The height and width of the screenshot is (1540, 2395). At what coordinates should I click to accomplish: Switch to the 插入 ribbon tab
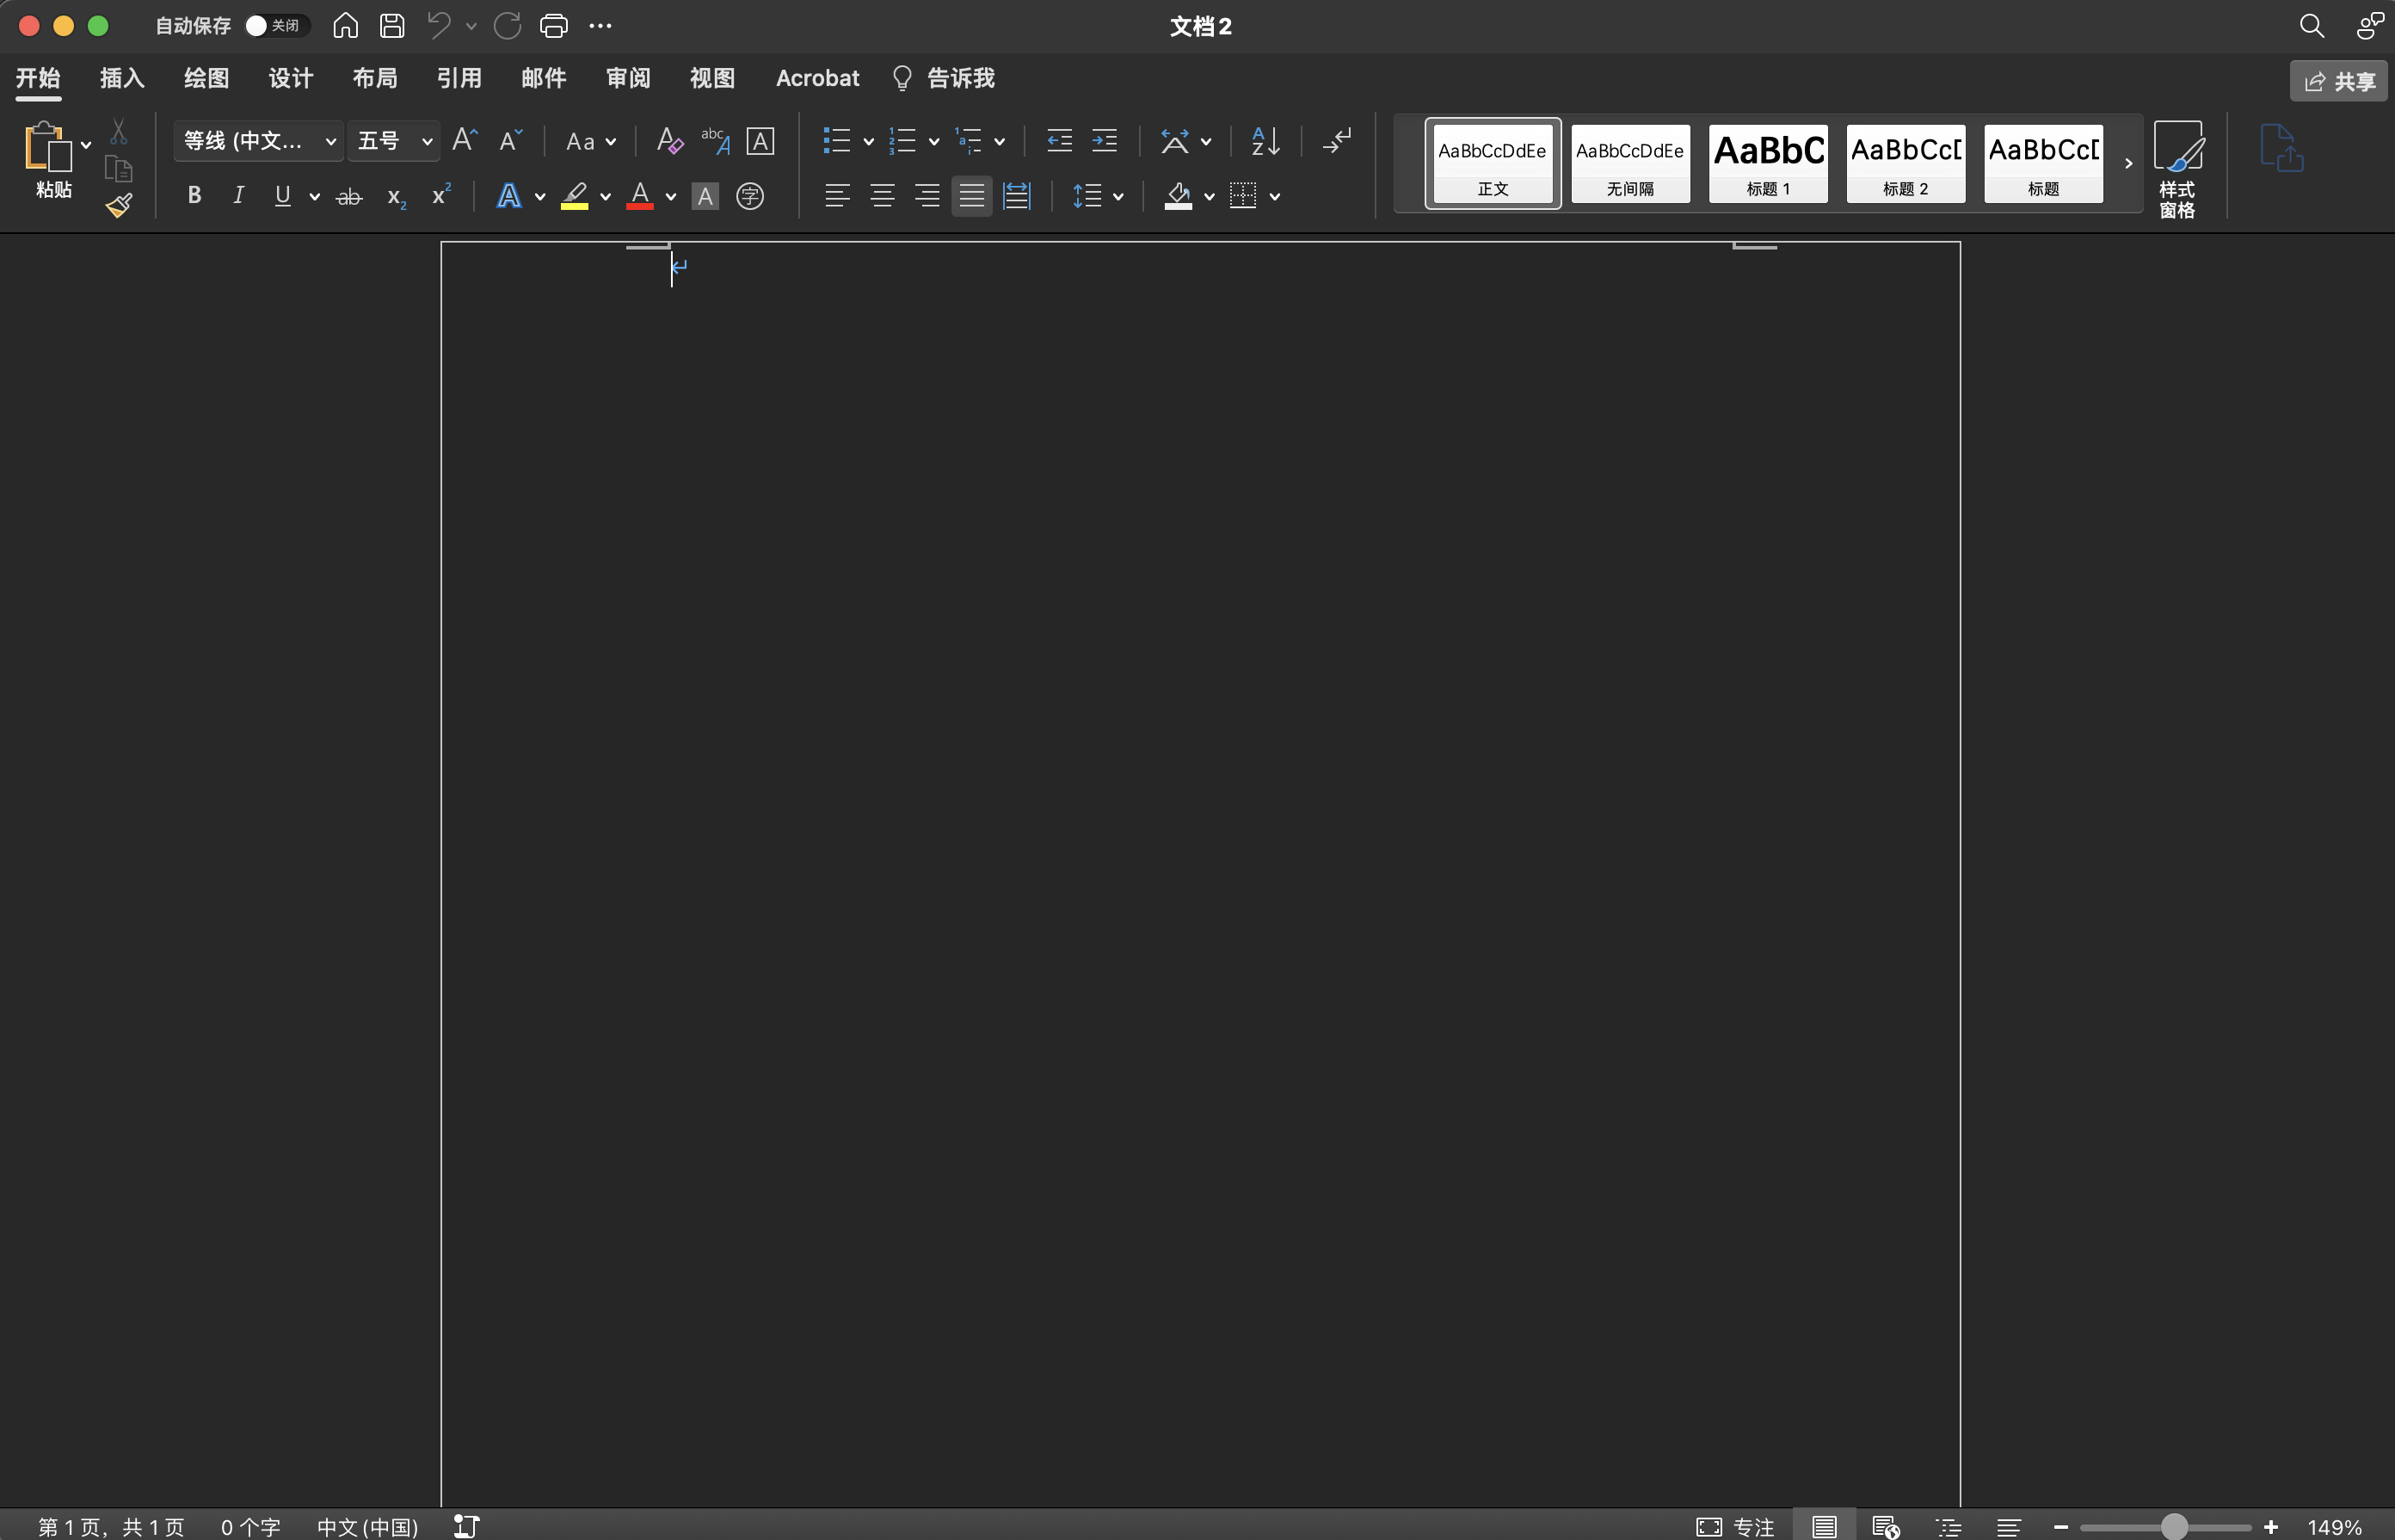pos(122,78)
